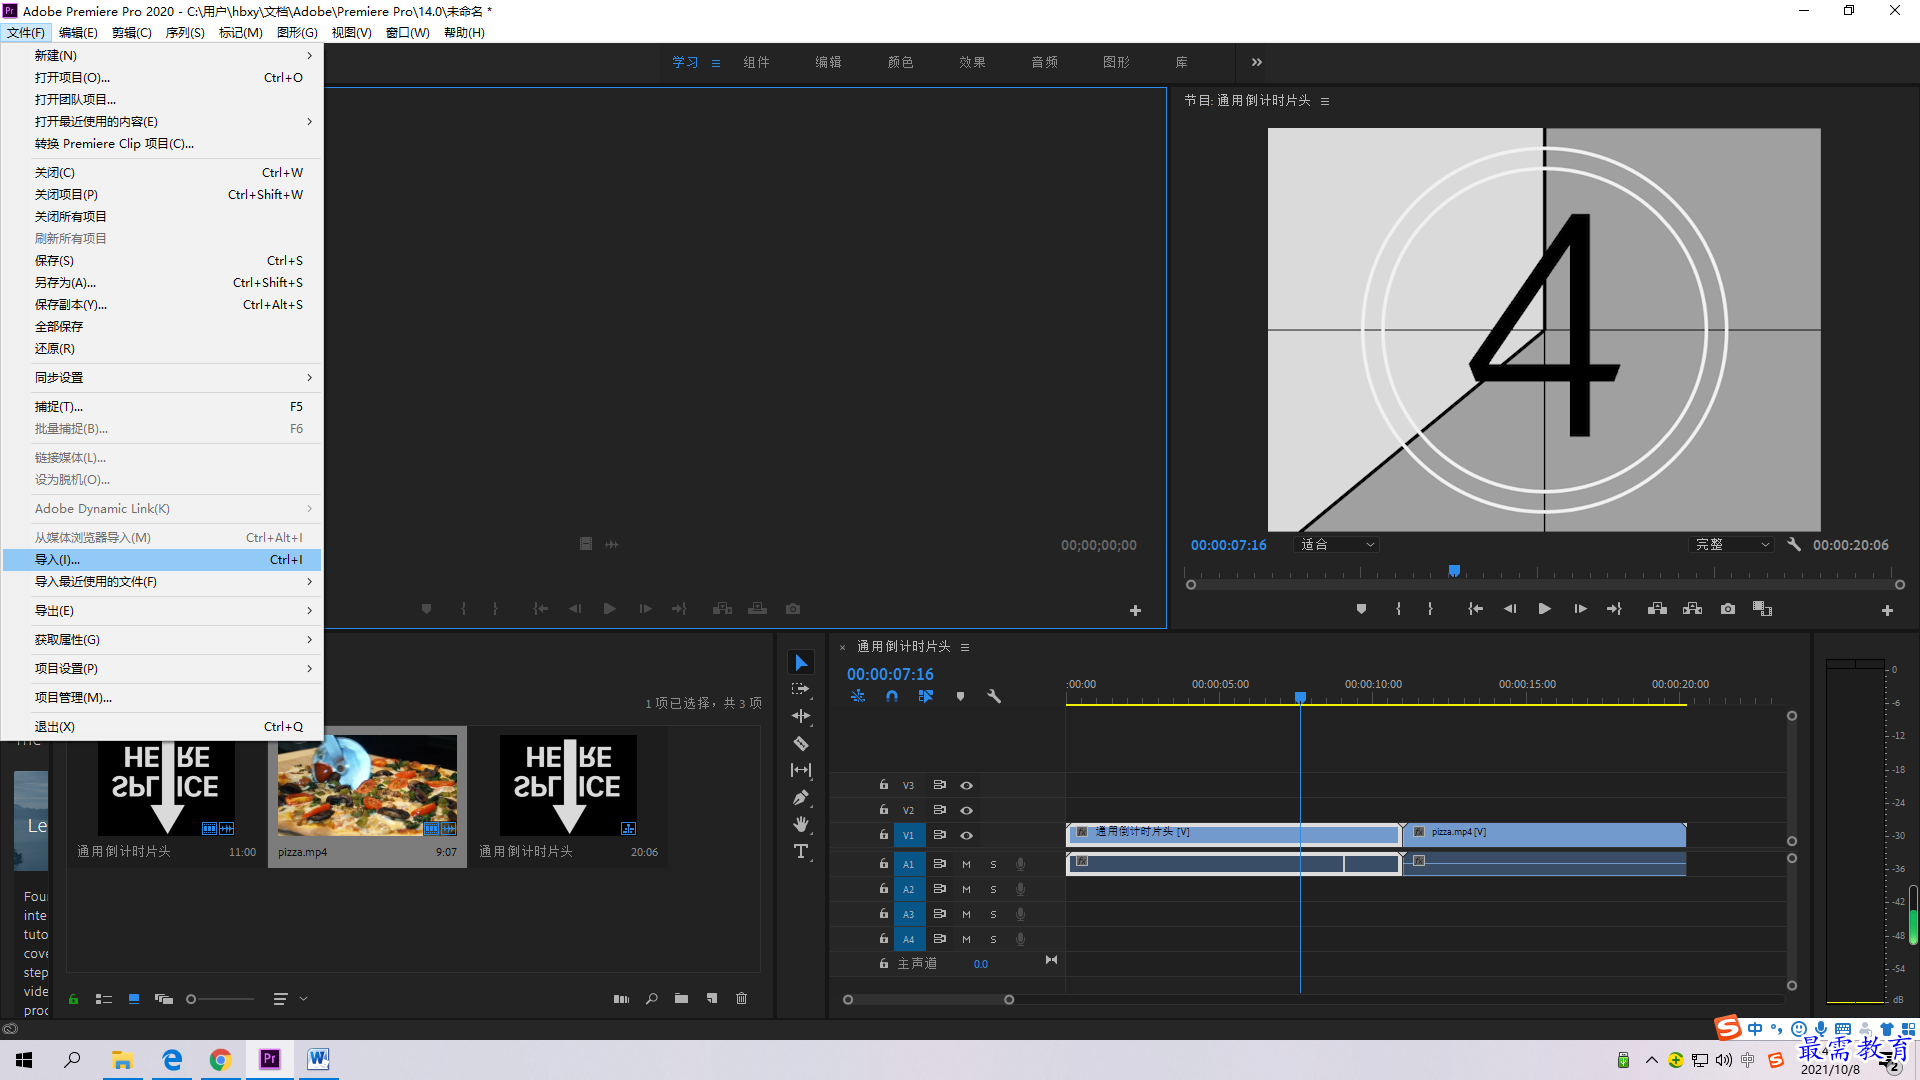
Task: Add marker in timeline header
Action: pyautogui.click(x=960, y=696)
